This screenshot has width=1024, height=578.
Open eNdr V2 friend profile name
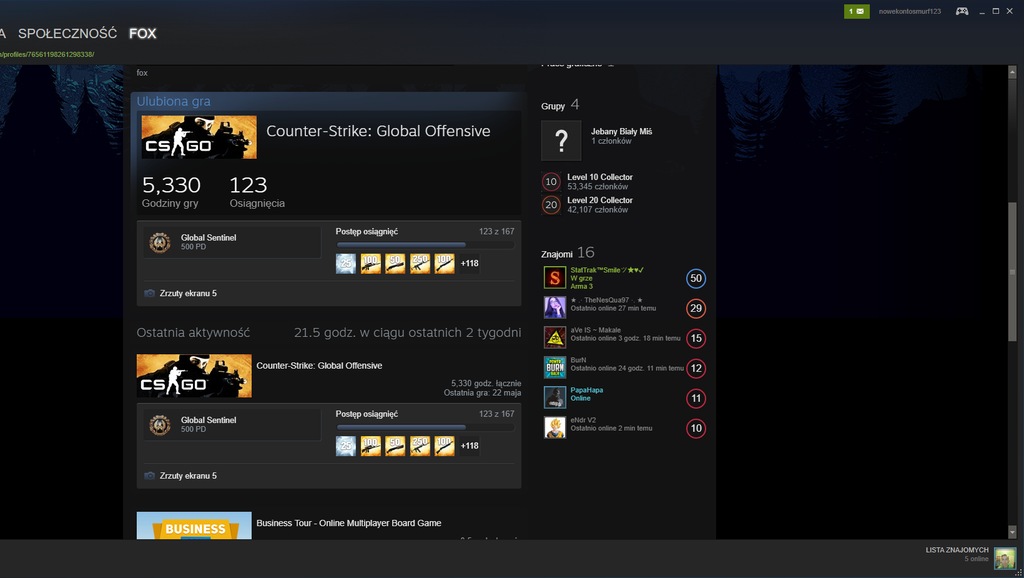click(583, 420)
